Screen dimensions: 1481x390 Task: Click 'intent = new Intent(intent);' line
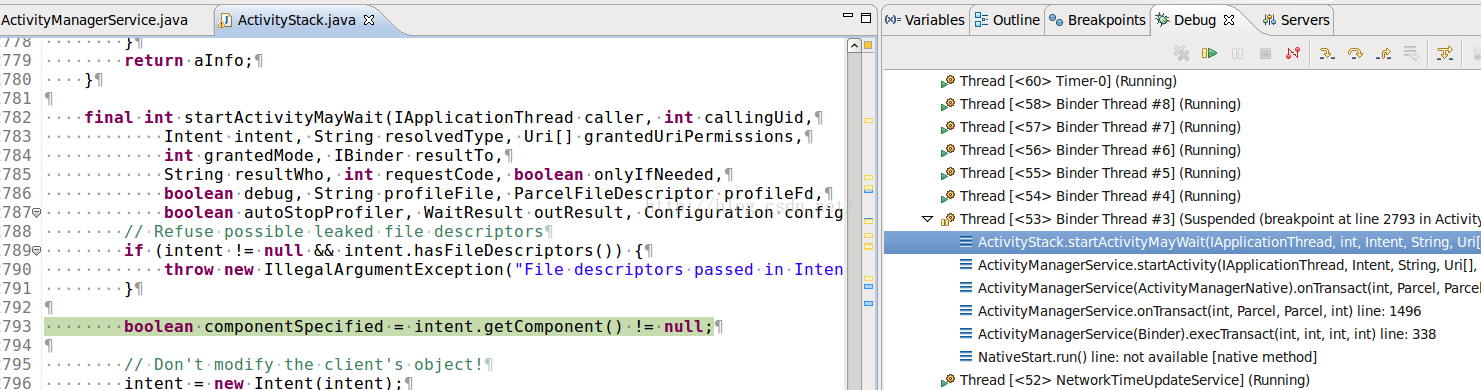point(263,384)
